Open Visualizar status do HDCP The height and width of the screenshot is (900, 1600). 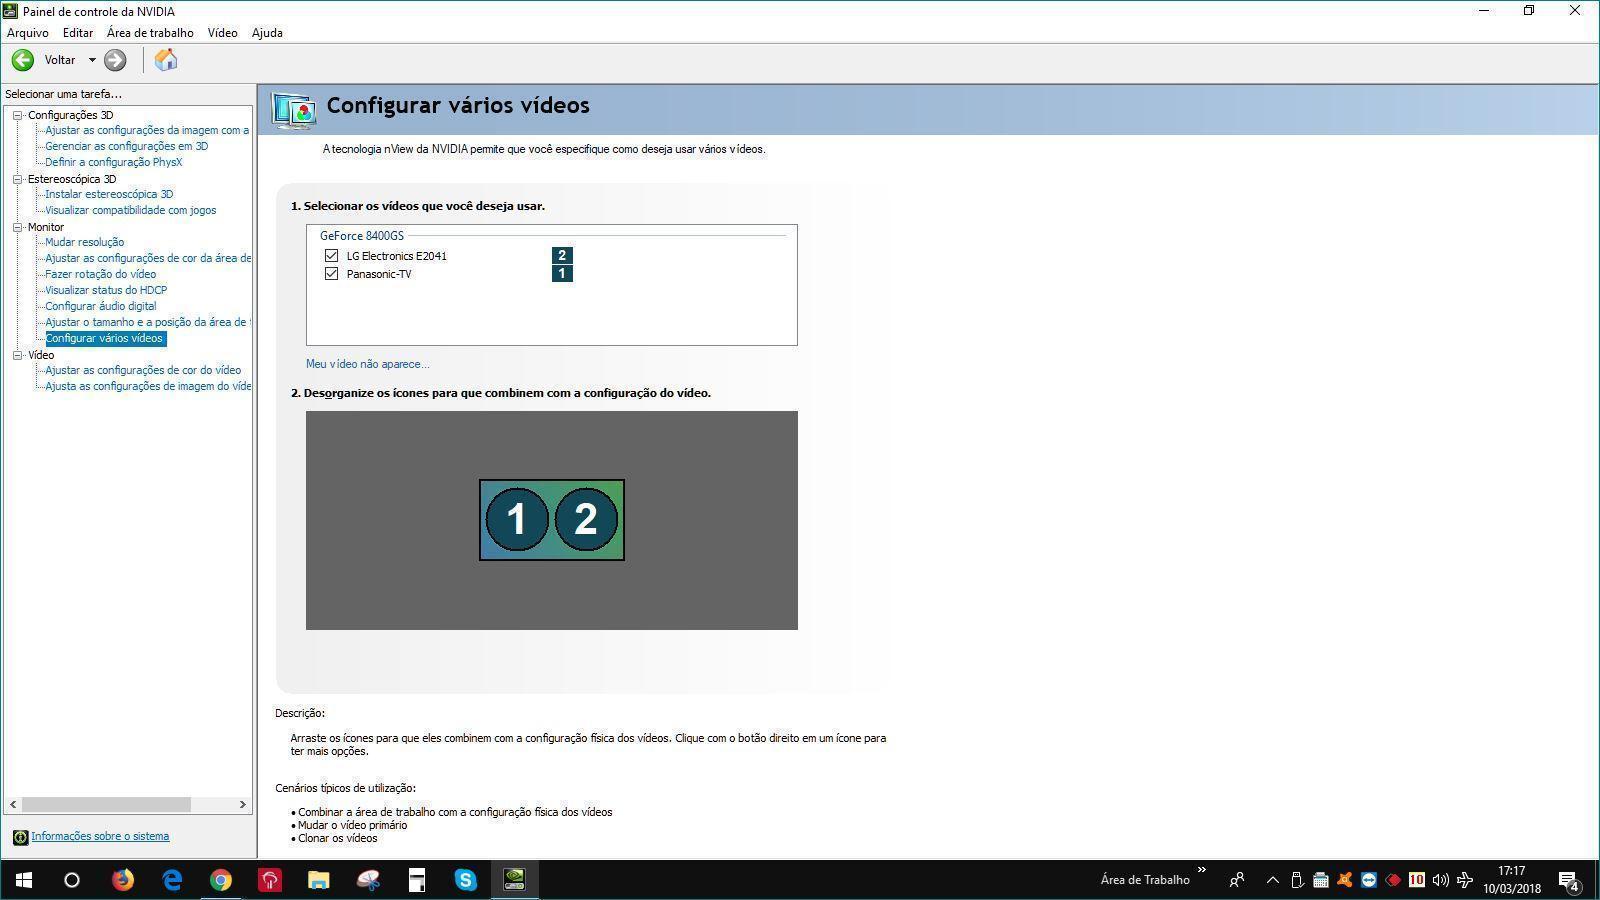[106, 290]
